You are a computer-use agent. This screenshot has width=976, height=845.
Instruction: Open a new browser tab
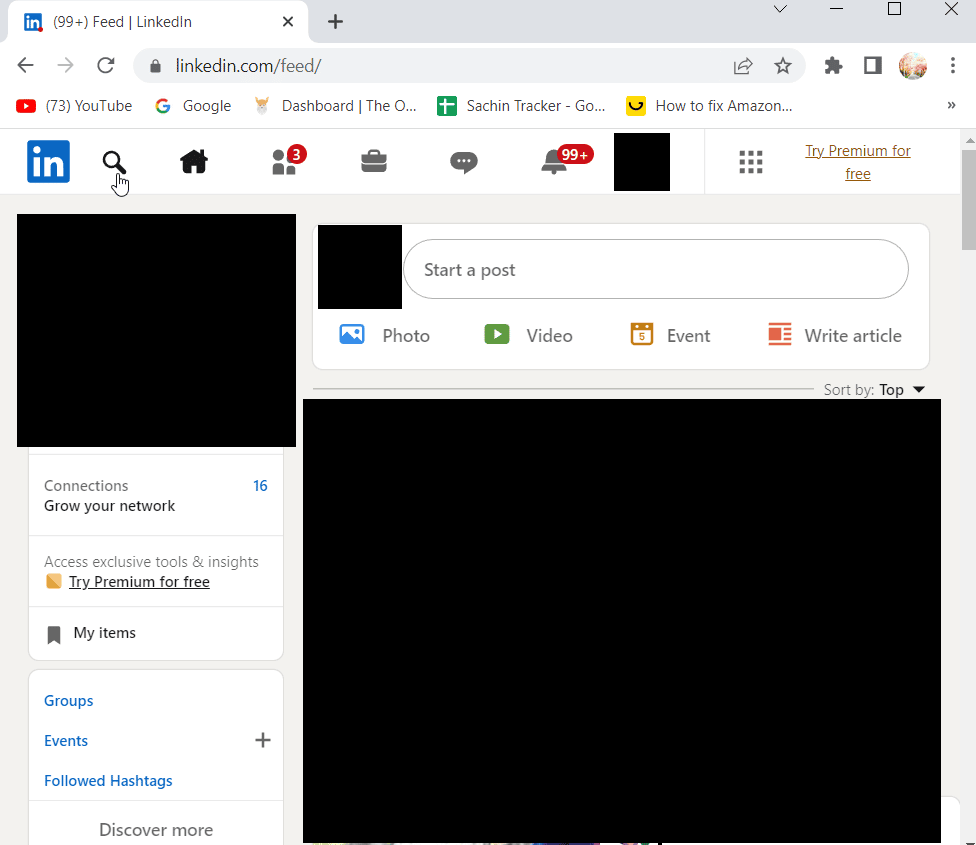pyautogui.click(x=336, y=22)
